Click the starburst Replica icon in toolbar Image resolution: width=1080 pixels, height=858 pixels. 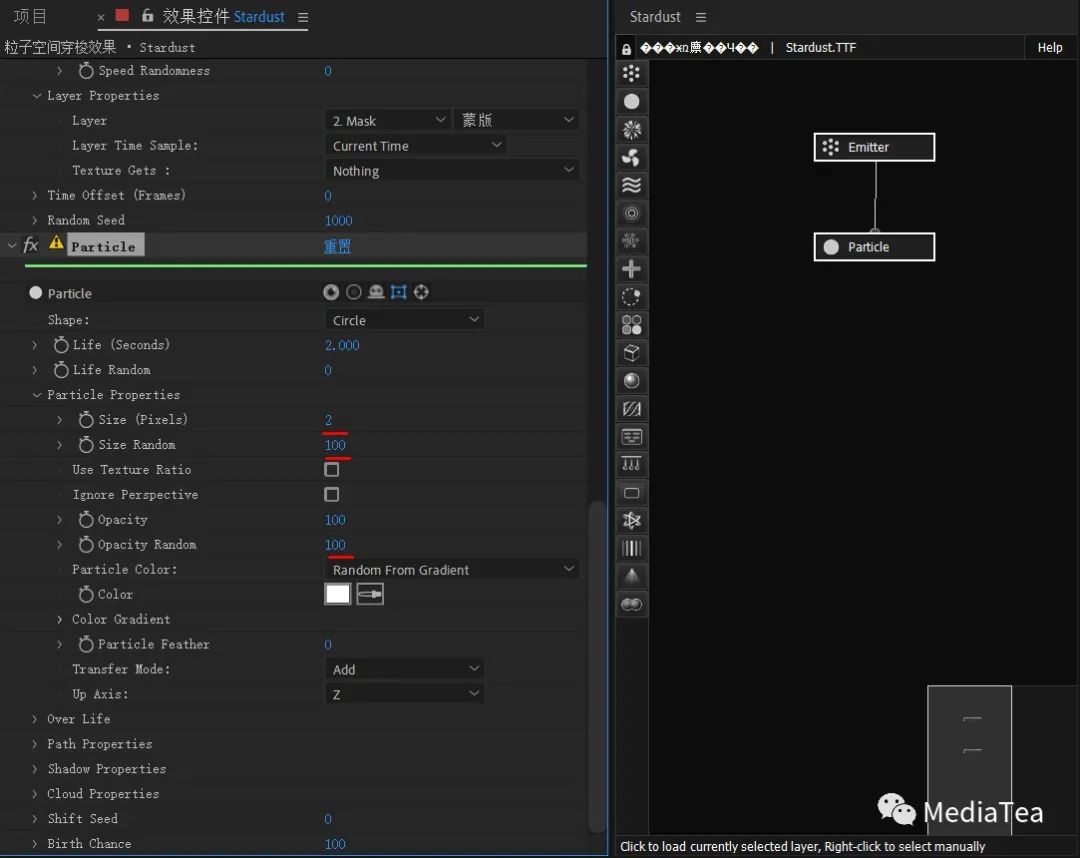point(631,129)
